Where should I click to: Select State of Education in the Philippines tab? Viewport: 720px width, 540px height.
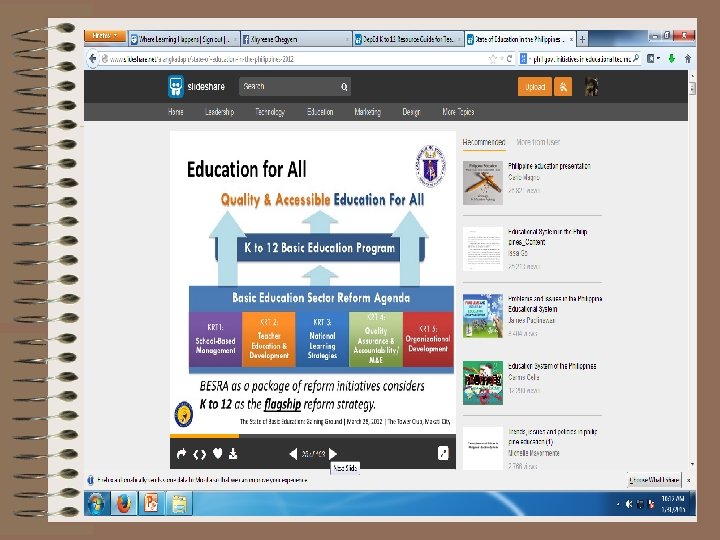point(520,39)
